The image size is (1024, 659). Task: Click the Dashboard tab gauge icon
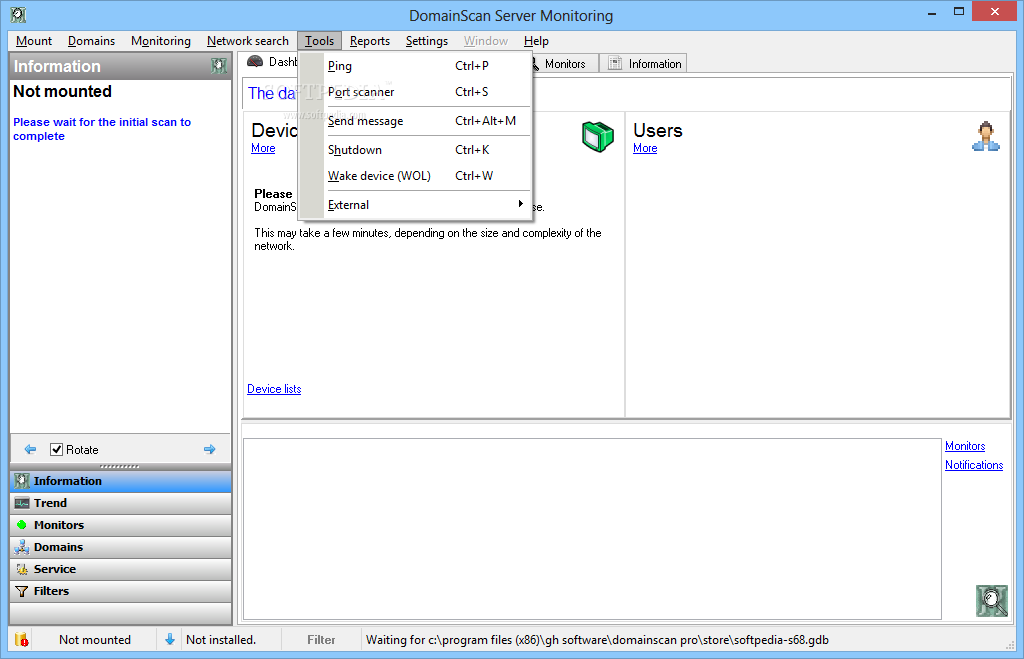pyautogui.click(x=255, y=61)
